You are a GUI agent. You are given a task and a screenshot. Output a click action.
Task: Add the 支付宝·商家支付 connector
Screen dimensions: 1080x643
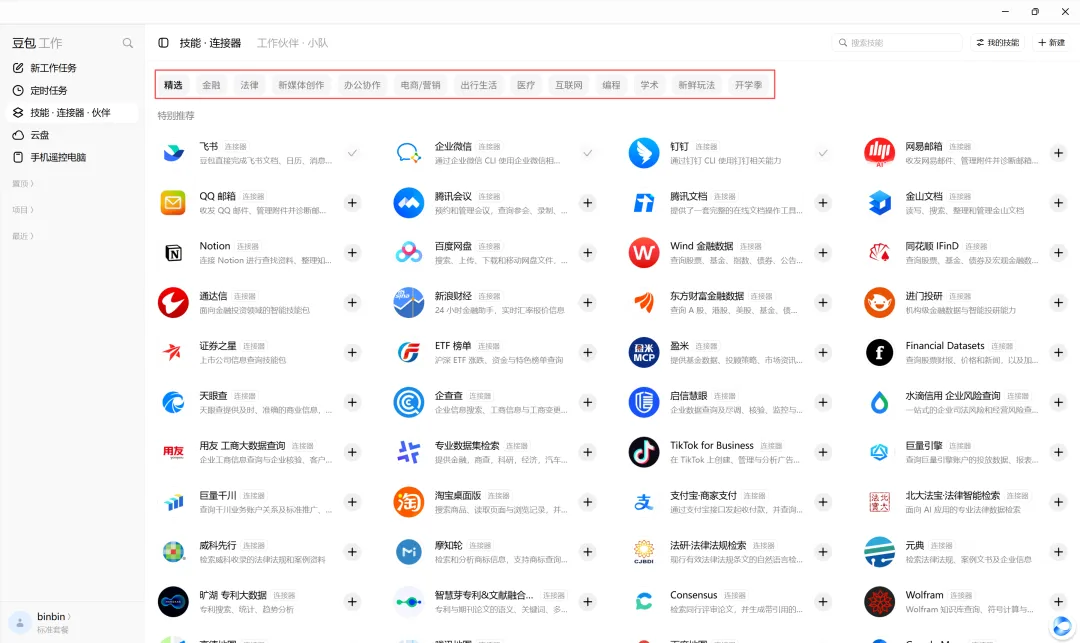[823, 502]
